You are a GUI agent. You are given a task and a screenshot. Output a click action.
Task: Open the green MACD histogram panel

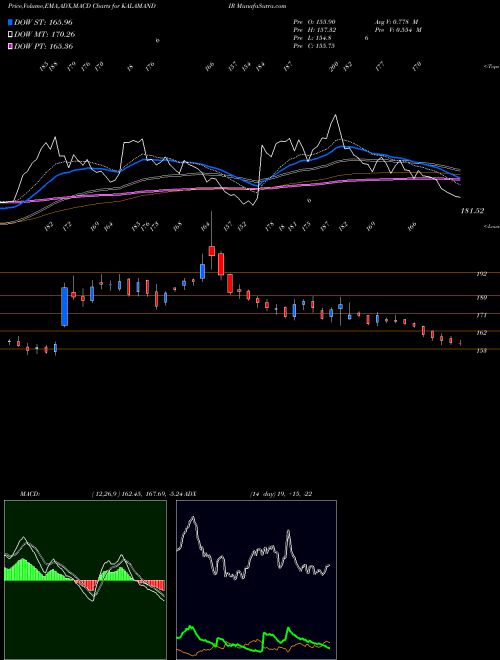pos(85,580)
